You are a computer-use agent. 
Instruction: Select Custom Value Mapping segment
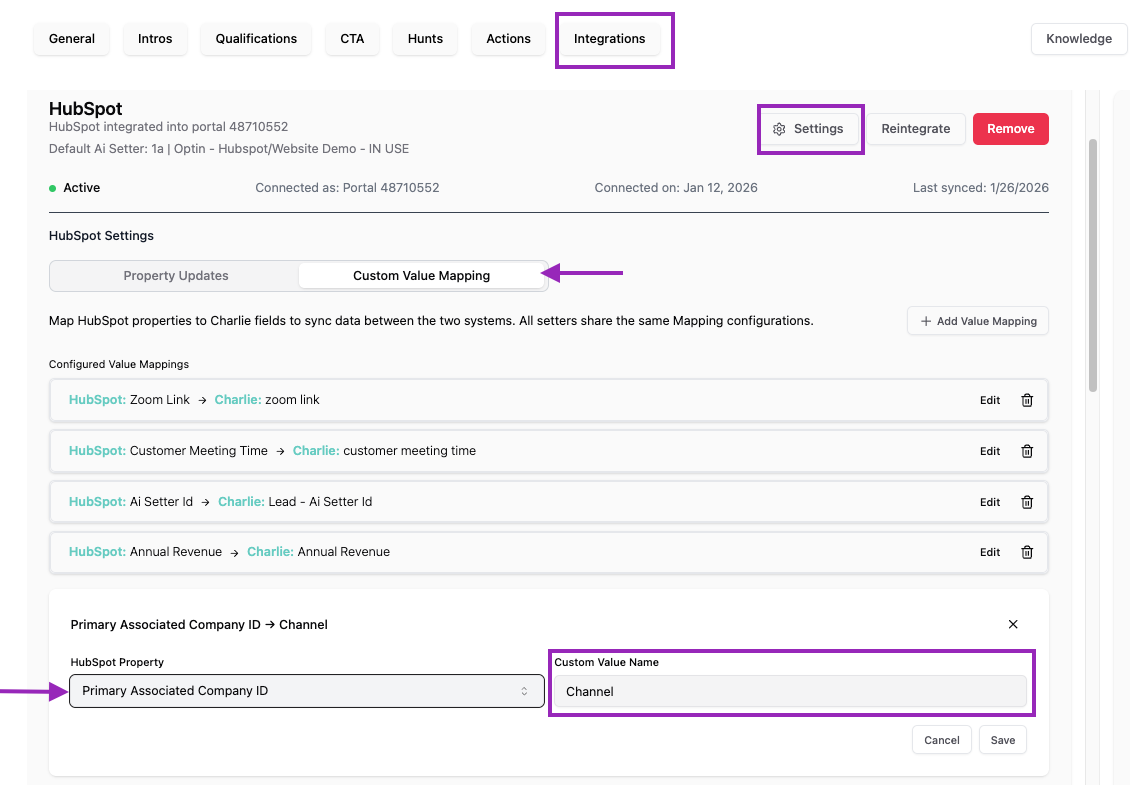[422, 276]
